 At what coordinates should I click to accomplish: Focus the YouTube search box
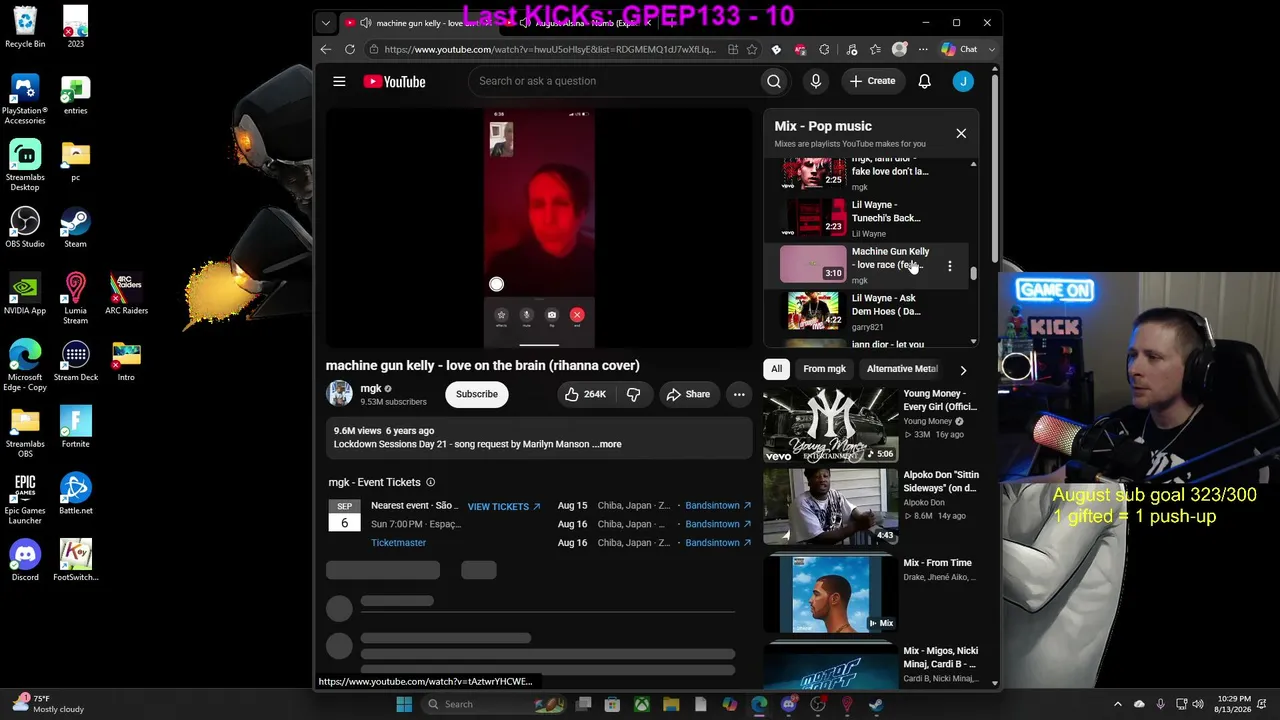point(615,81)
